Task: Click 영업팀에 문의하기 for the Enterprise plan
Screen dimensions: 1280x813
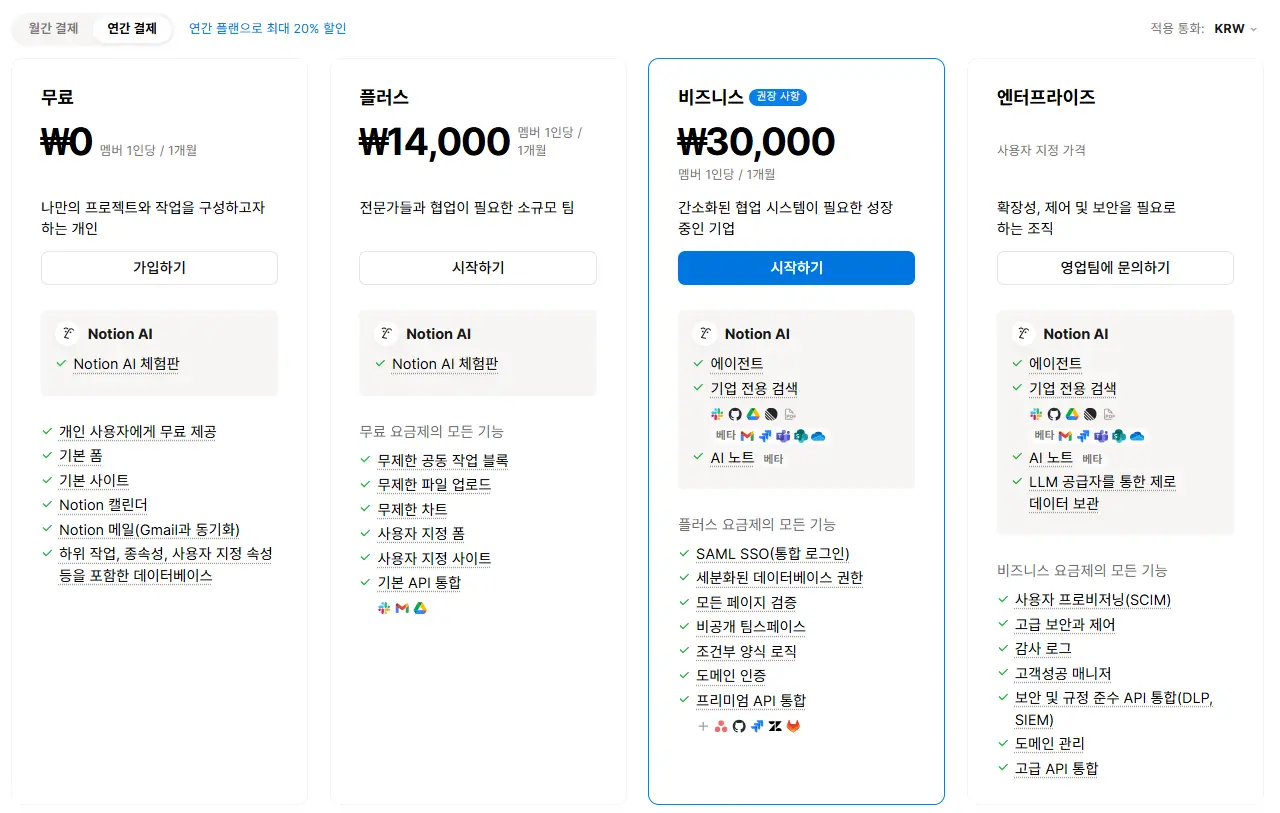Action: point(1115,268)
